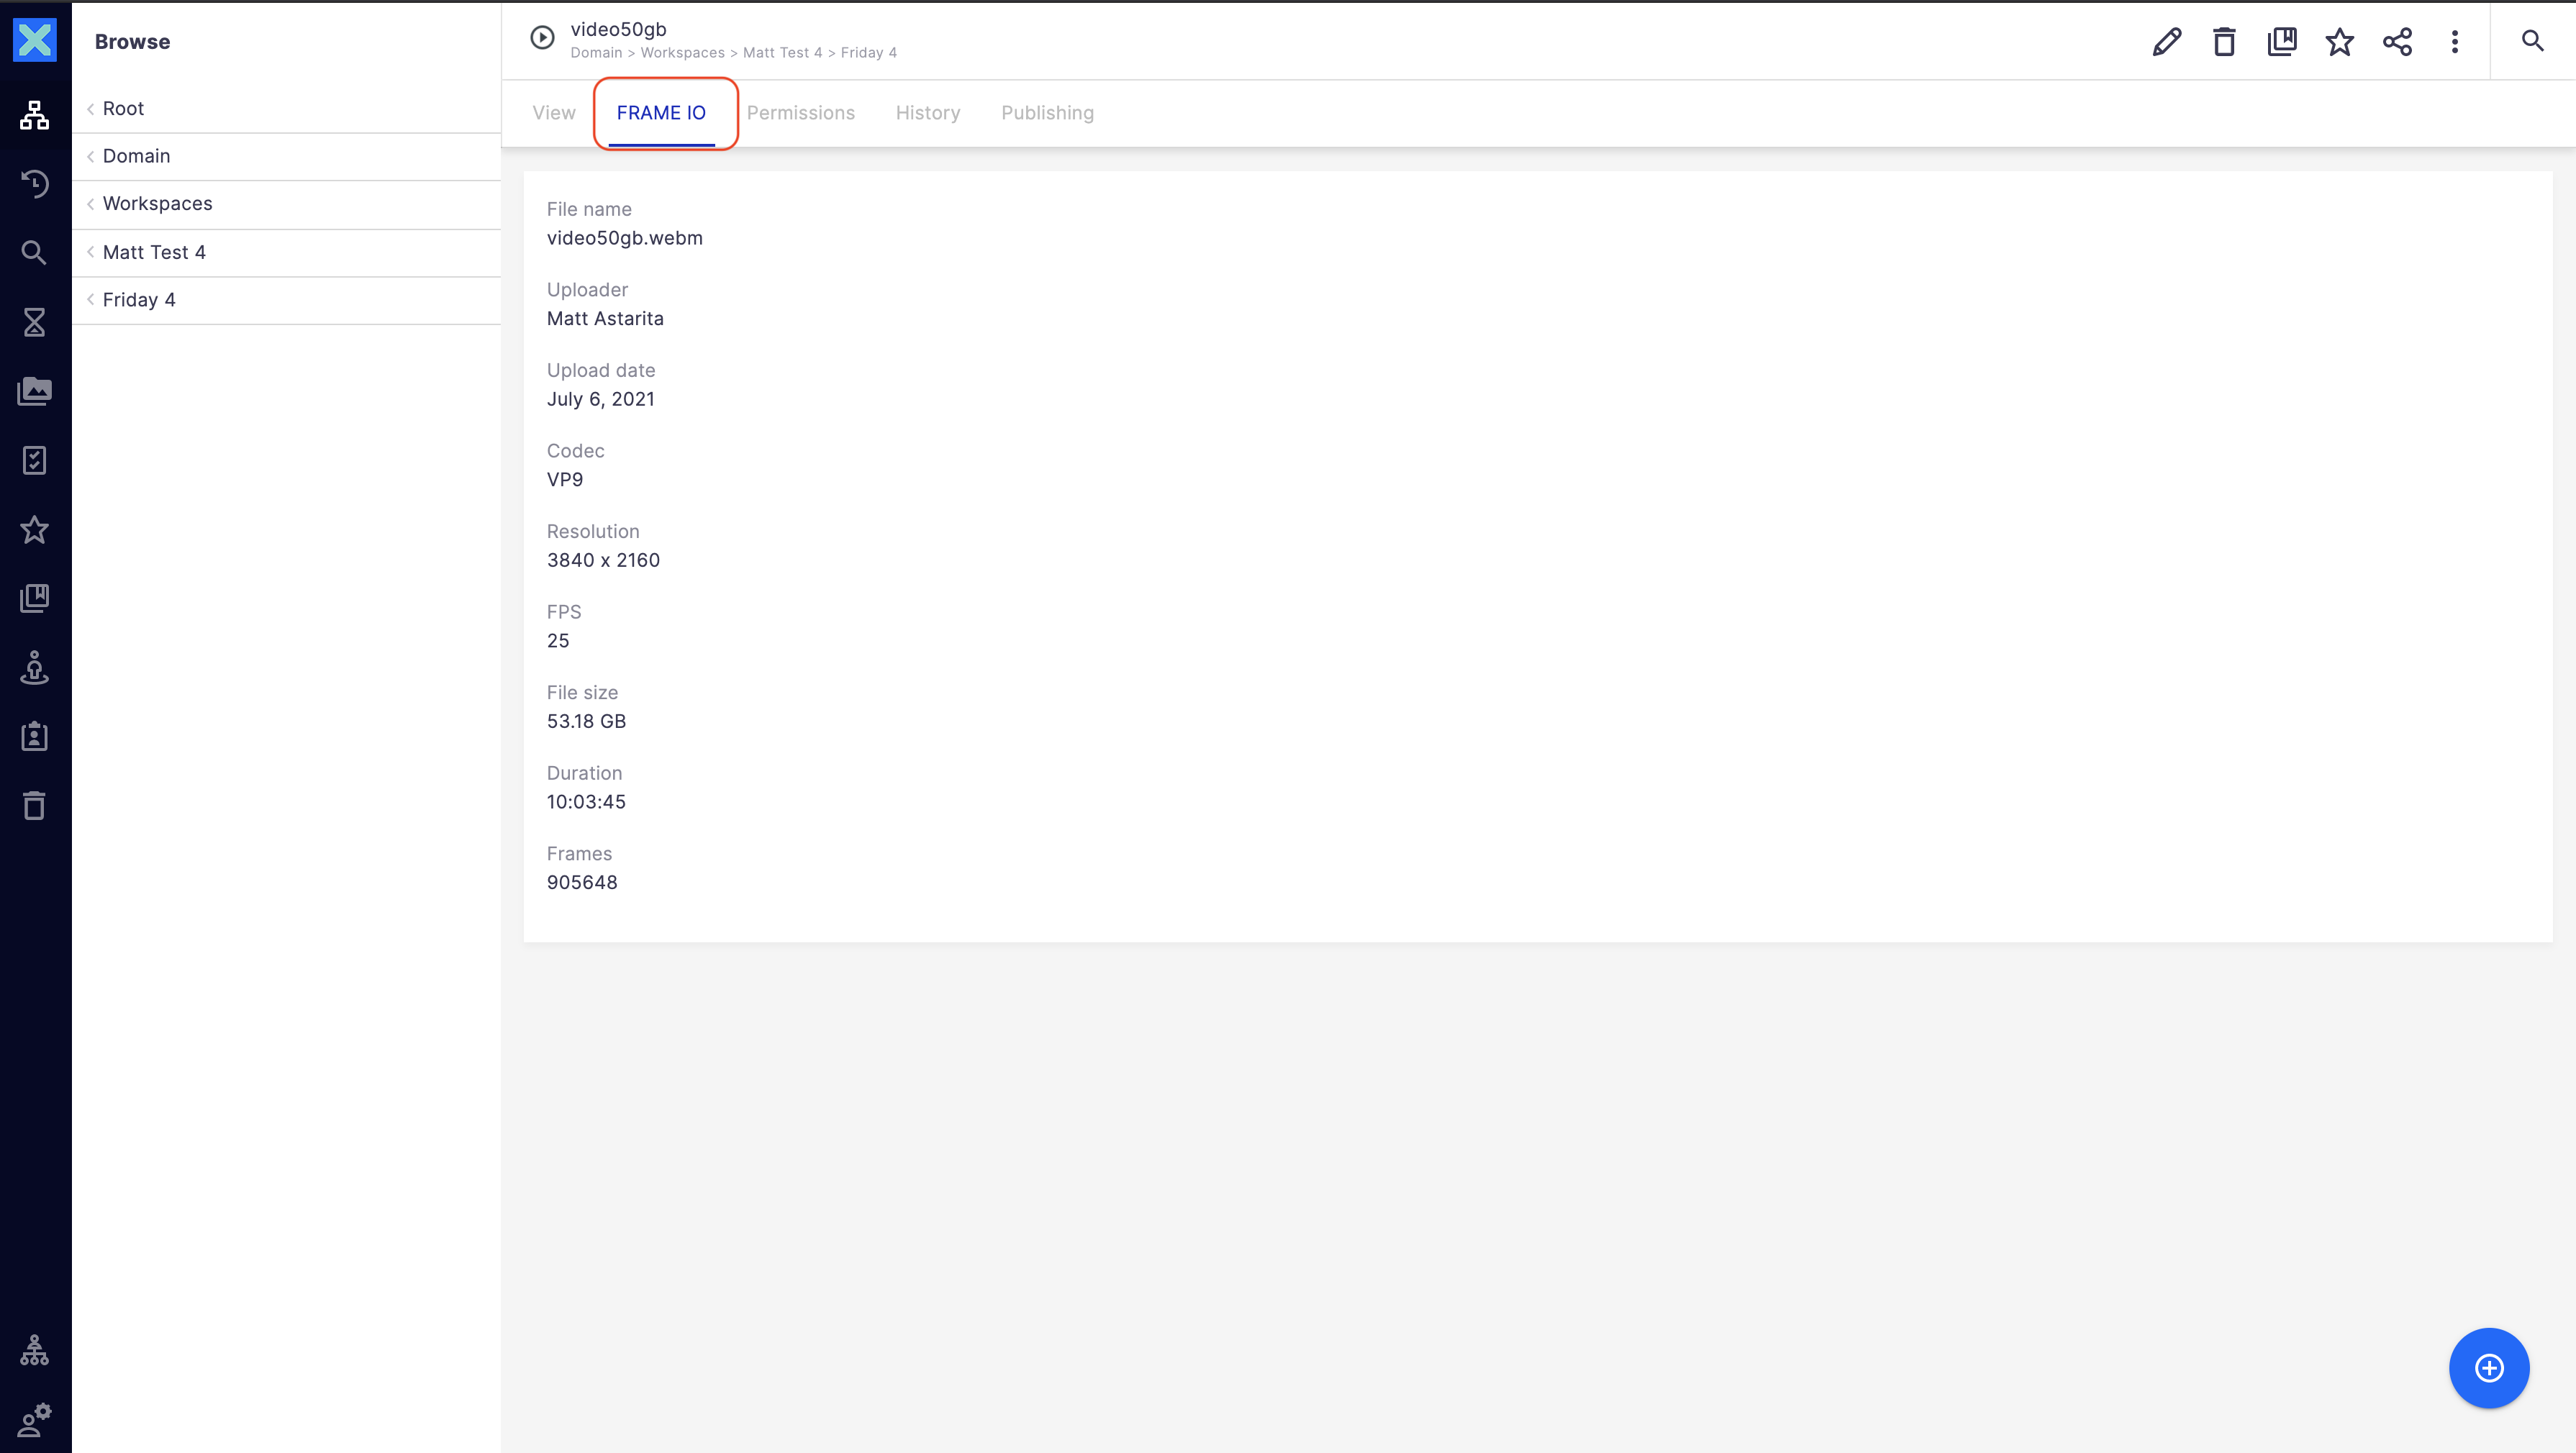2576x1453 pixels.
Task: Click the codec value VP9
Action: (565, 480)
